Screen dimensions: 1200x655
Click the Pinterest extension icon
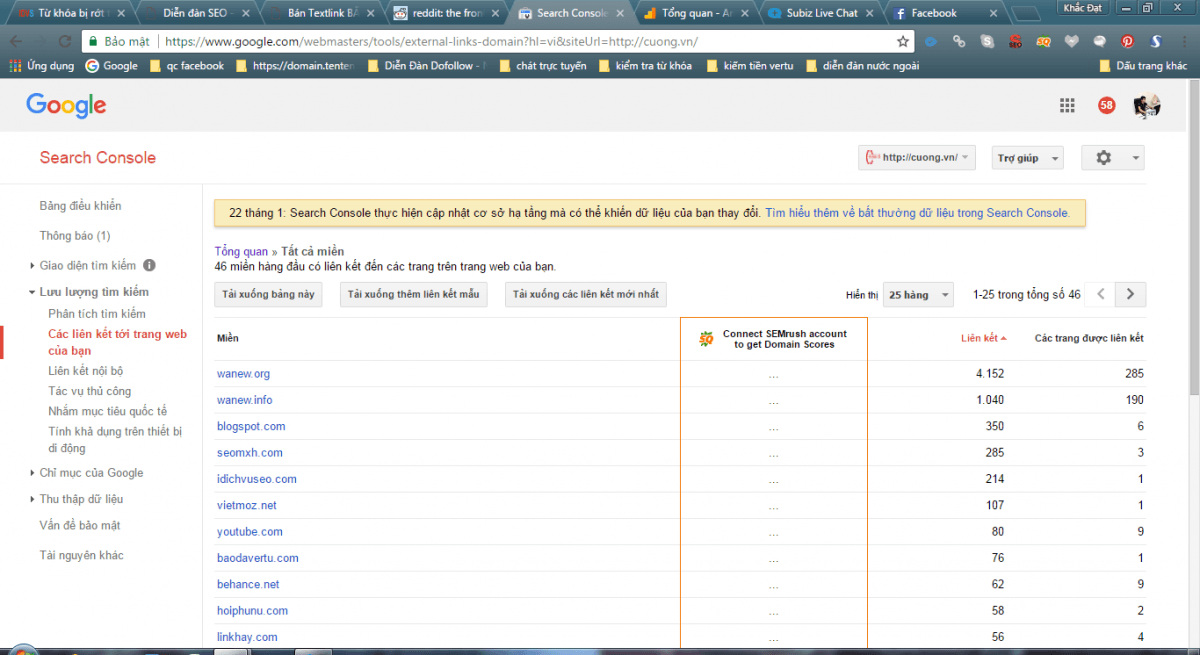1127,42
